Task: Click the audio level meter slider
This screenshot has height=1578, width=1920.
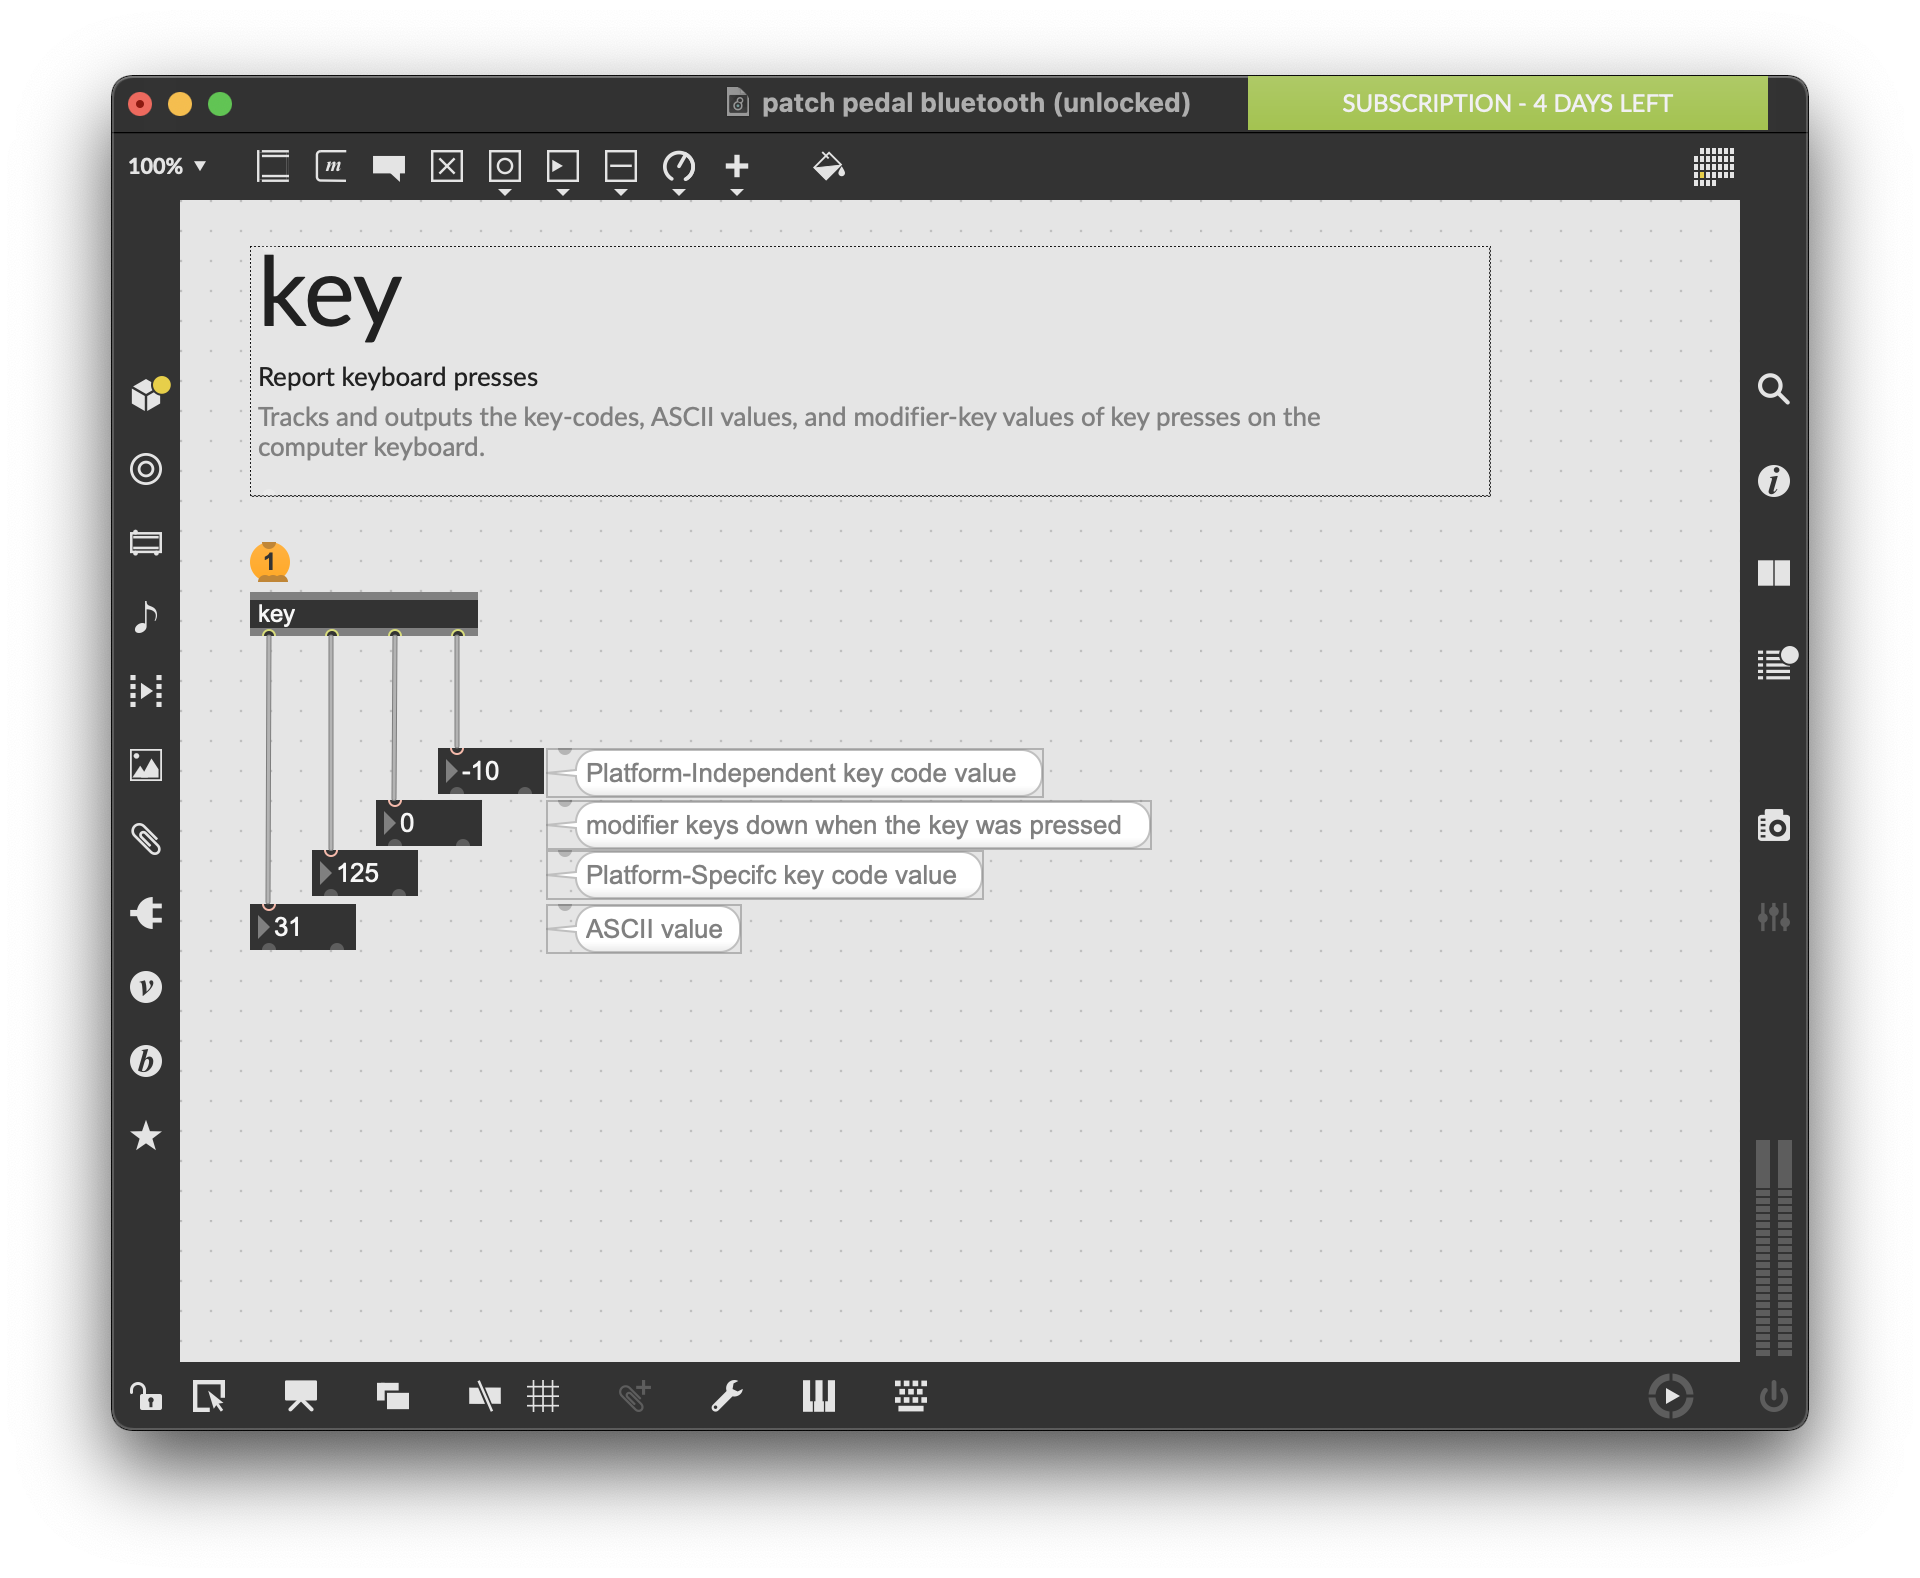Action: (x=1773, y=1247)
